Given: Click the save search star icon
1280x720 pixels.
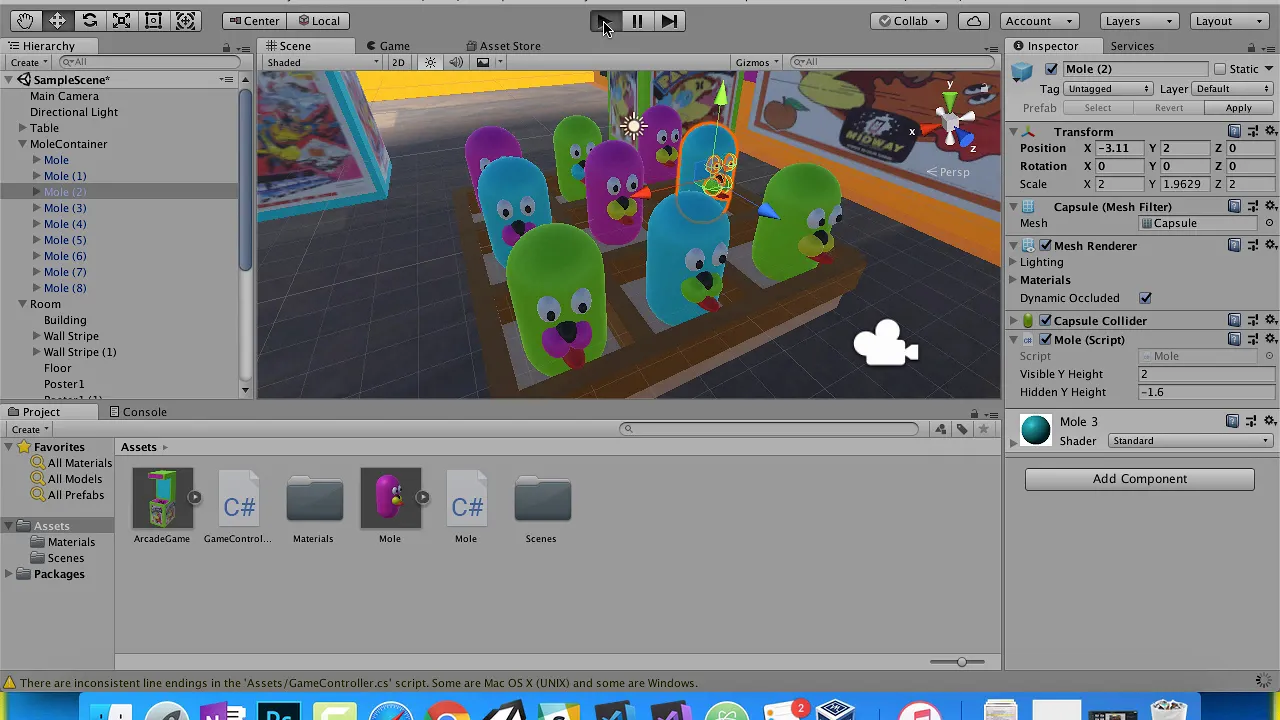Looking at the screenshot, I should [984, 429].
